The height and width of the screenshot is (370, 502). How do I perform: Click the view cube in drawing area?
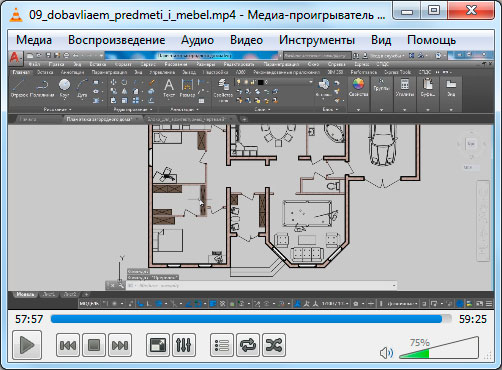(471, 144)
